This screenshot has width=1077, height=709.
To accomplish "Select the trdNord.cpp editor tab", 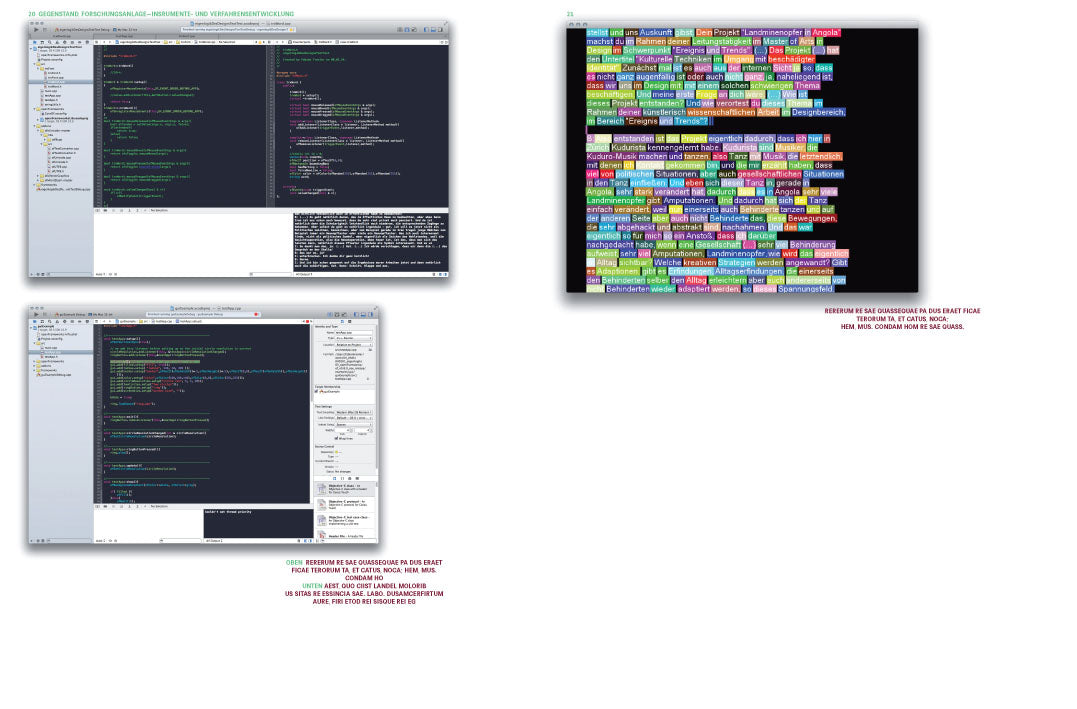I will 186,36.
